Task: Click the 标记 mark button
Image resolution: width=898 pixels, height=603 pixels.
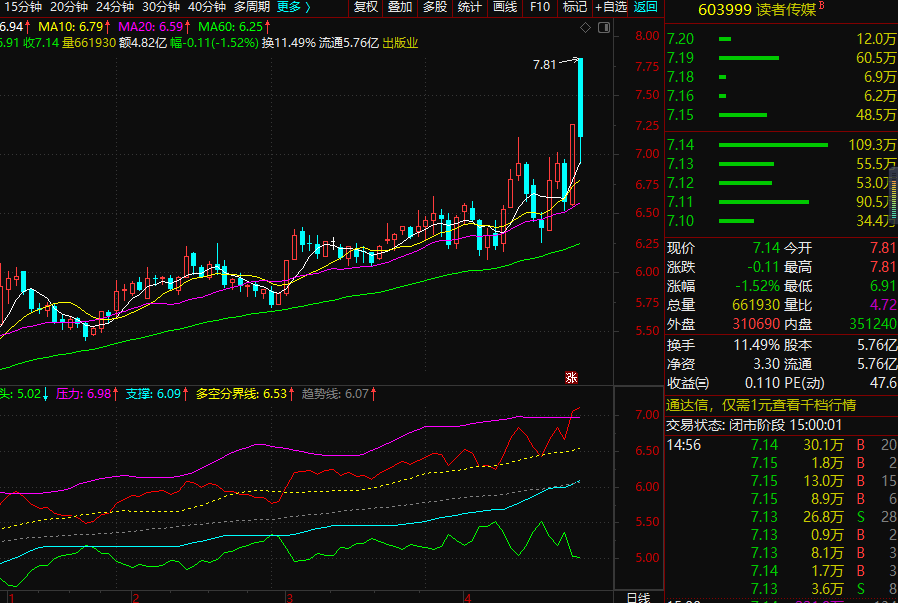Action: (574, 7)
